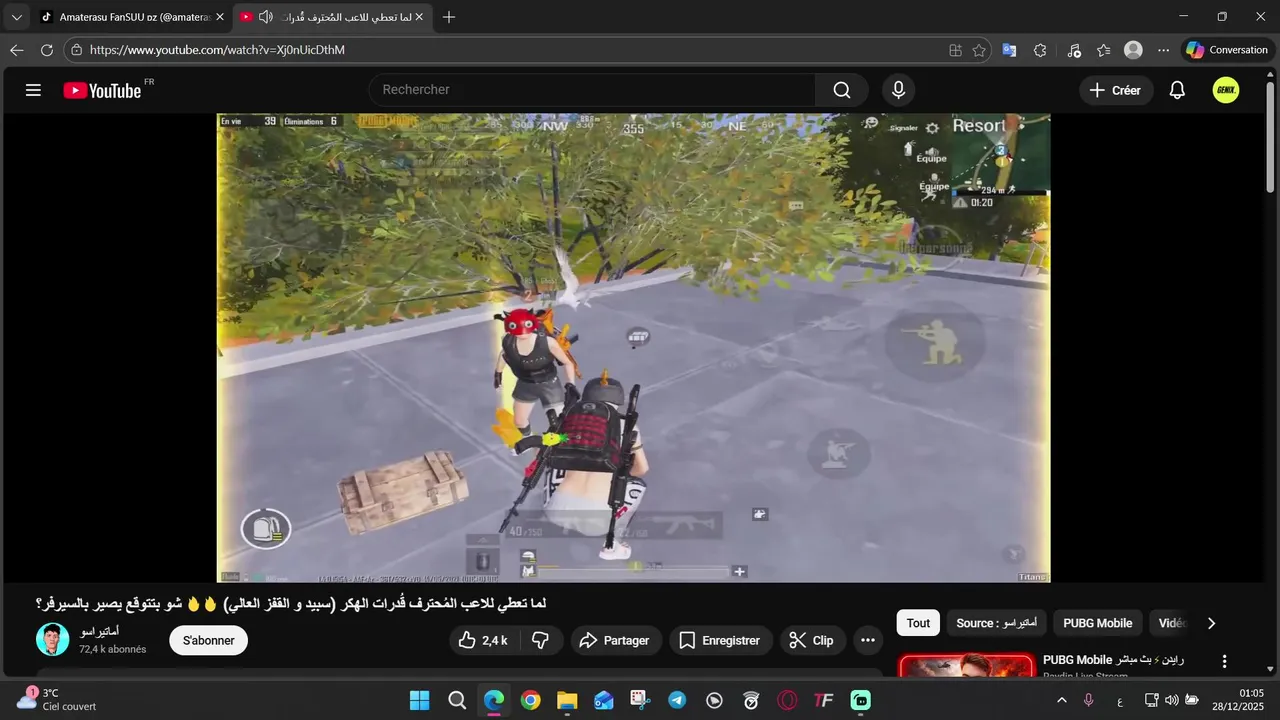The width and height of the screenshot is (1280, 720).
Task: Show more filter chips with right chevron
Action: (x=1211, y=623)
